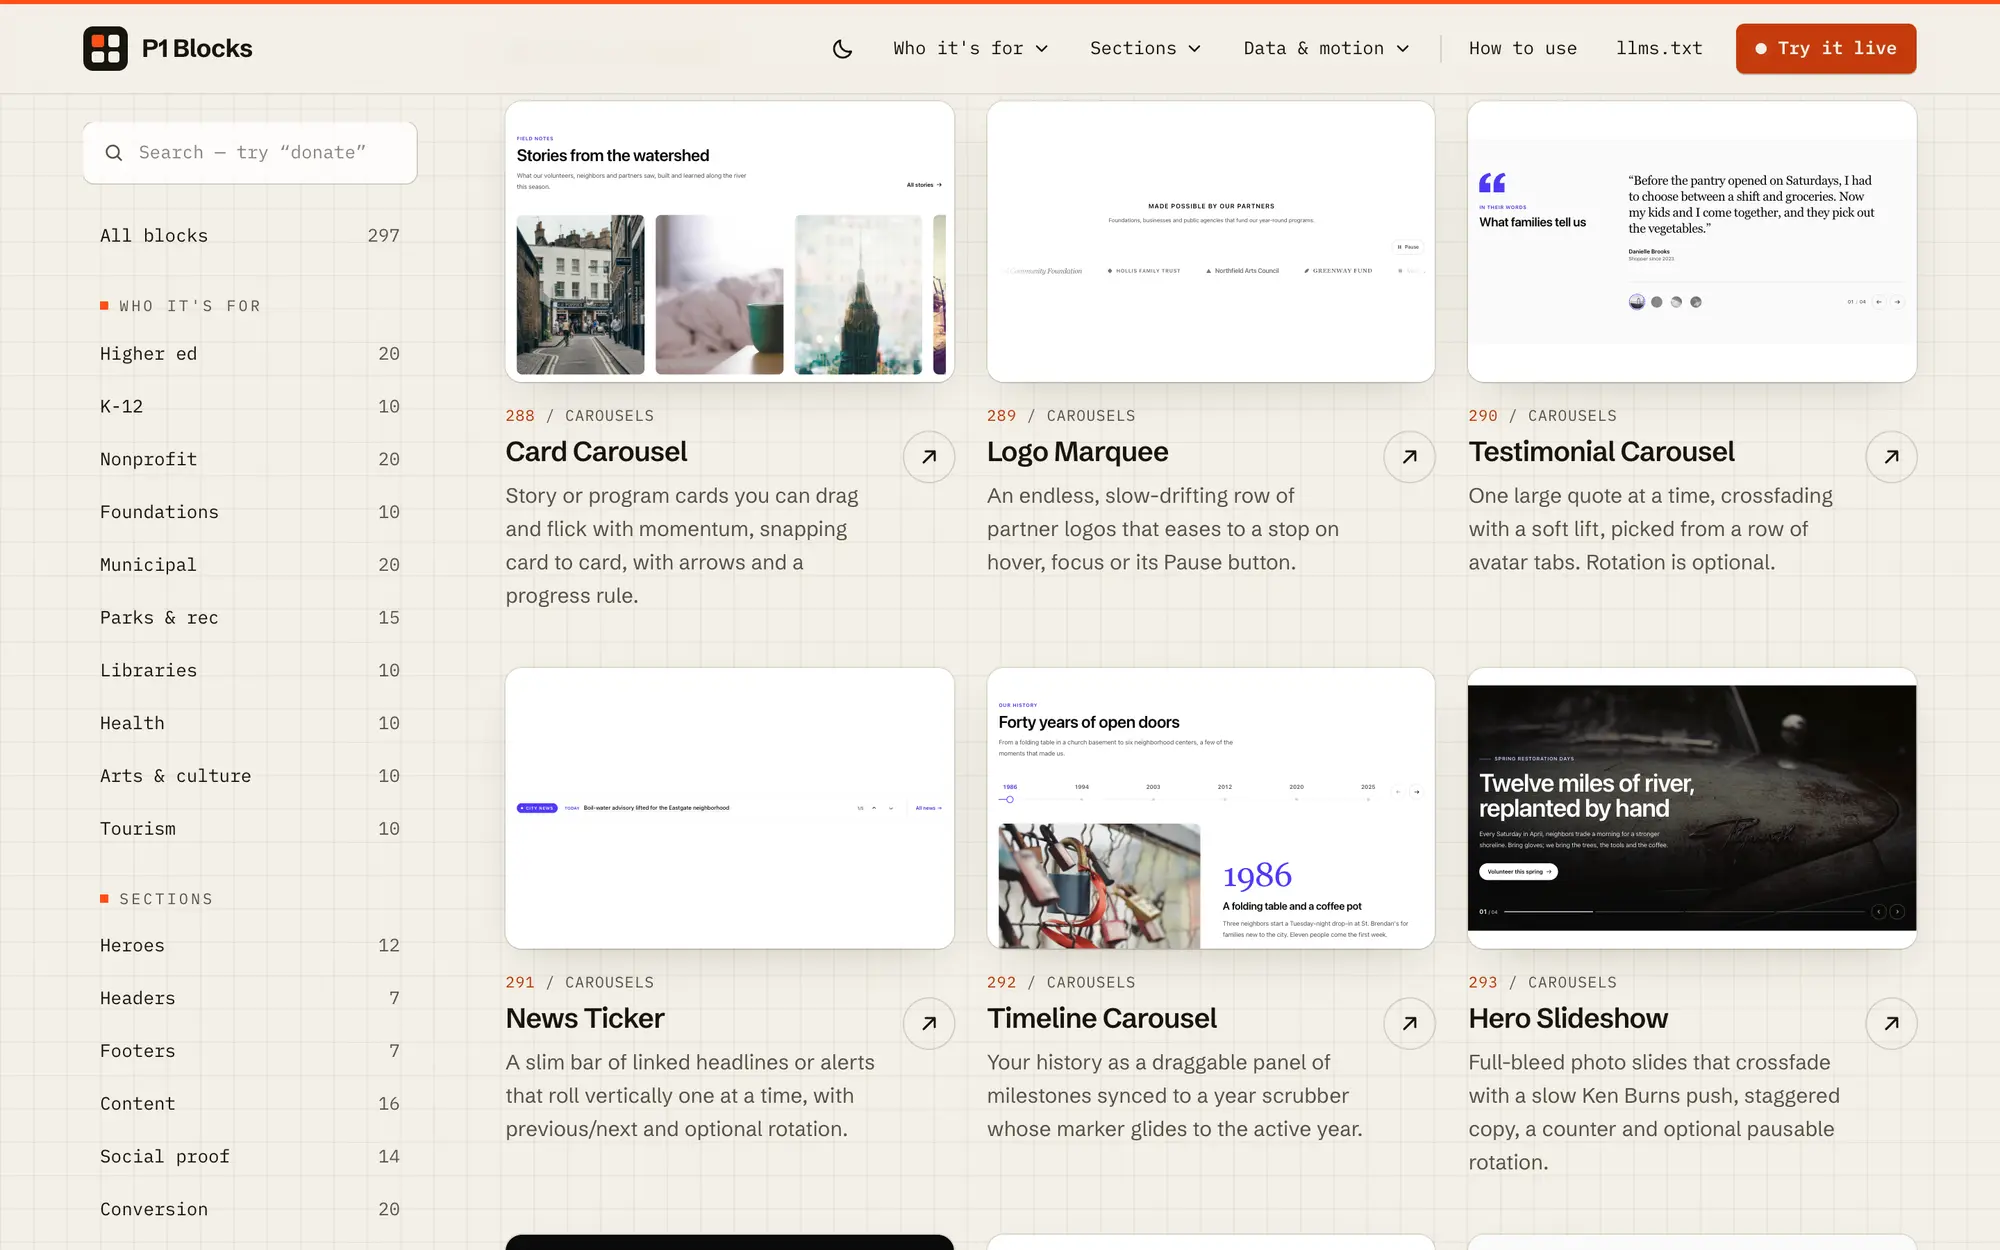Expand the Data & motion dropdown
Screen dimensions: 2000x1250
[1326, 48]
